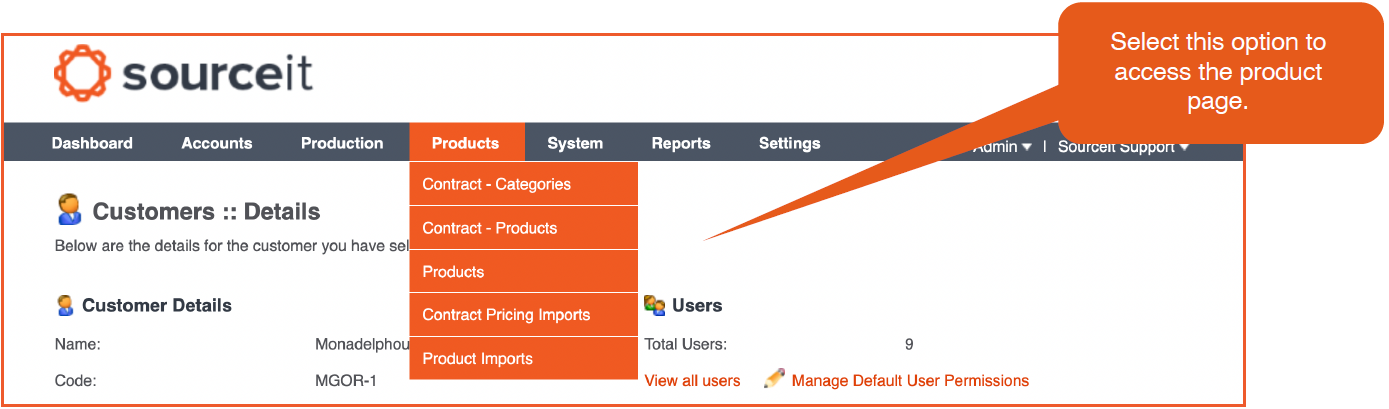Image resolution: width=1389 pixels, height=409 pixels.
Task: Open the Settings menu
Action: coord(789,143)
